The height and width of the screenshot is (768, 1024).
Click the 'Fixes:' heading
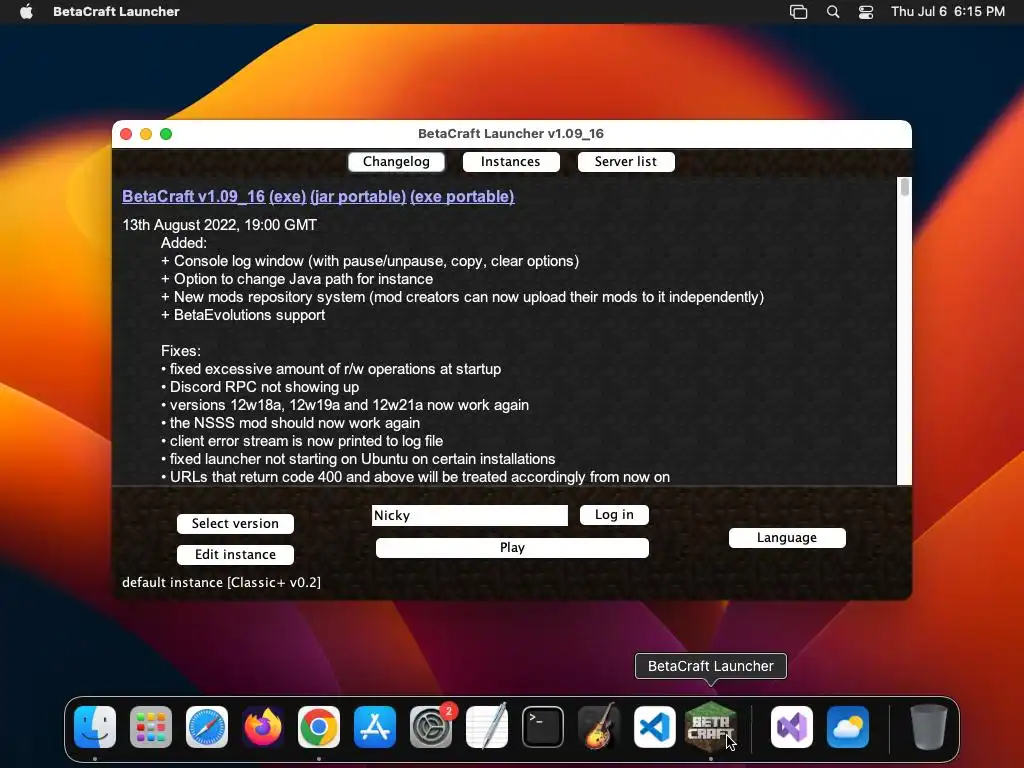pos(181,351)
